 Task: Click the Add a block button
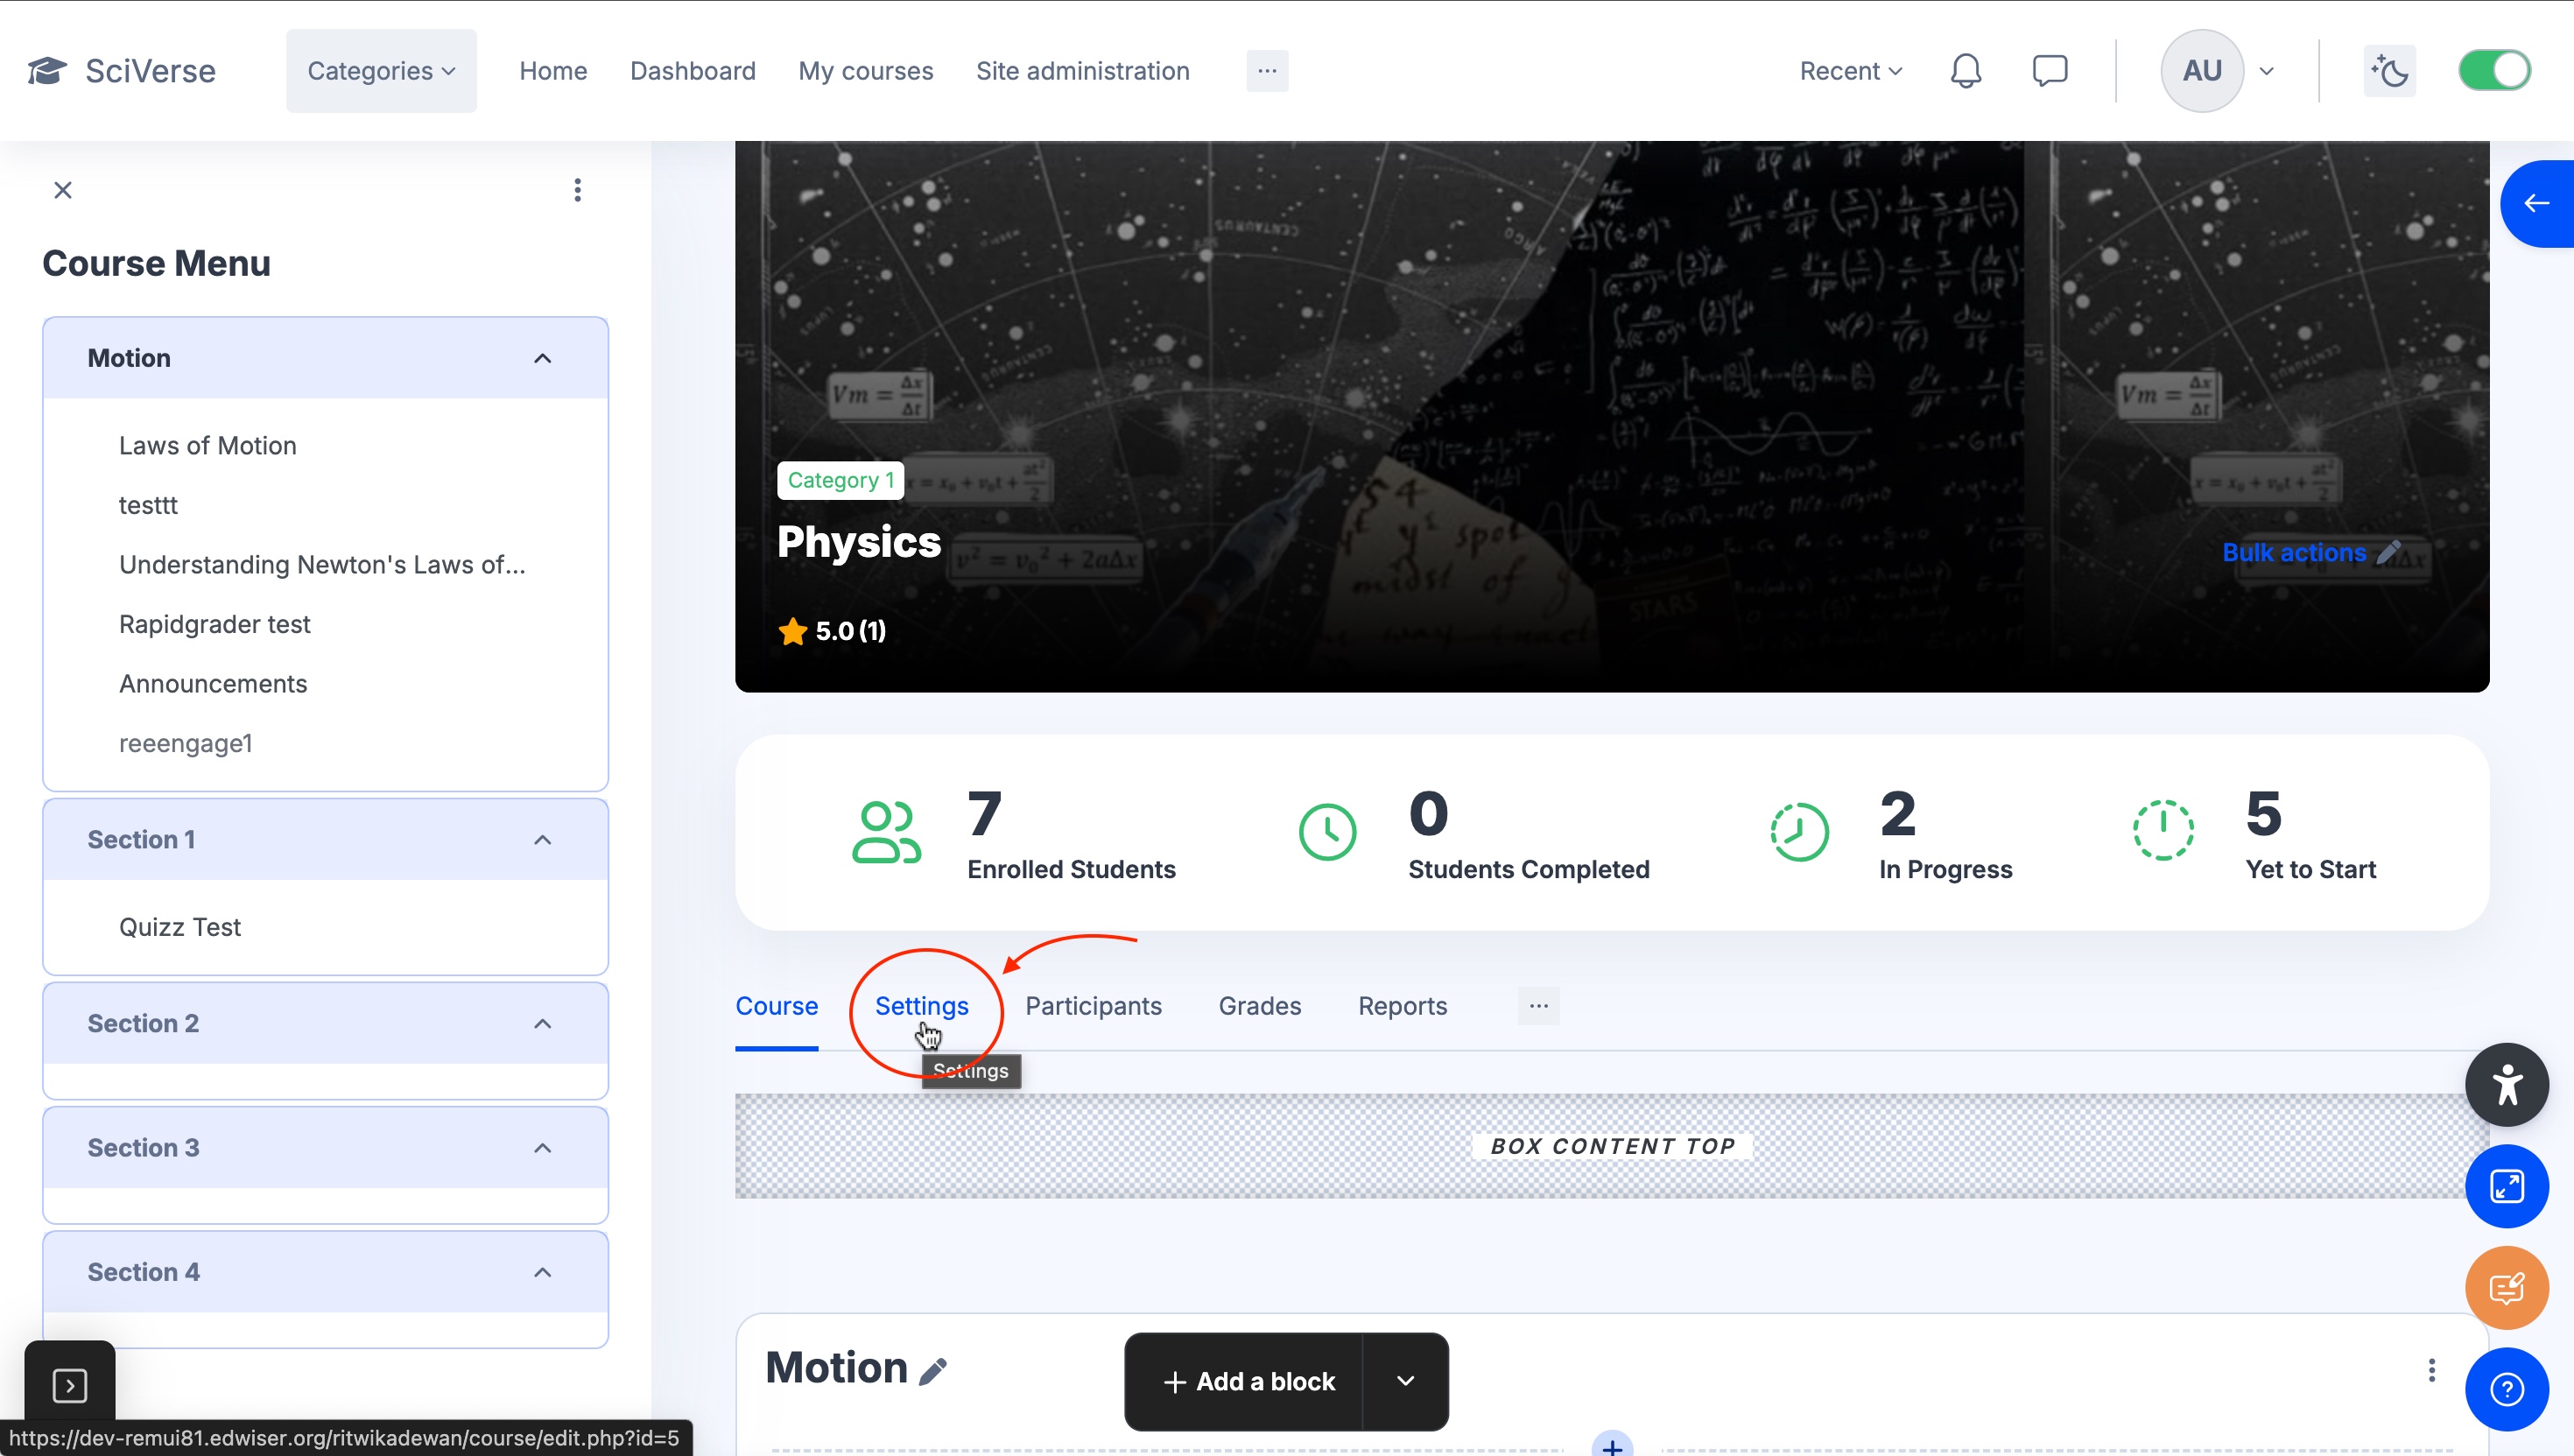pos(1248,1381)
